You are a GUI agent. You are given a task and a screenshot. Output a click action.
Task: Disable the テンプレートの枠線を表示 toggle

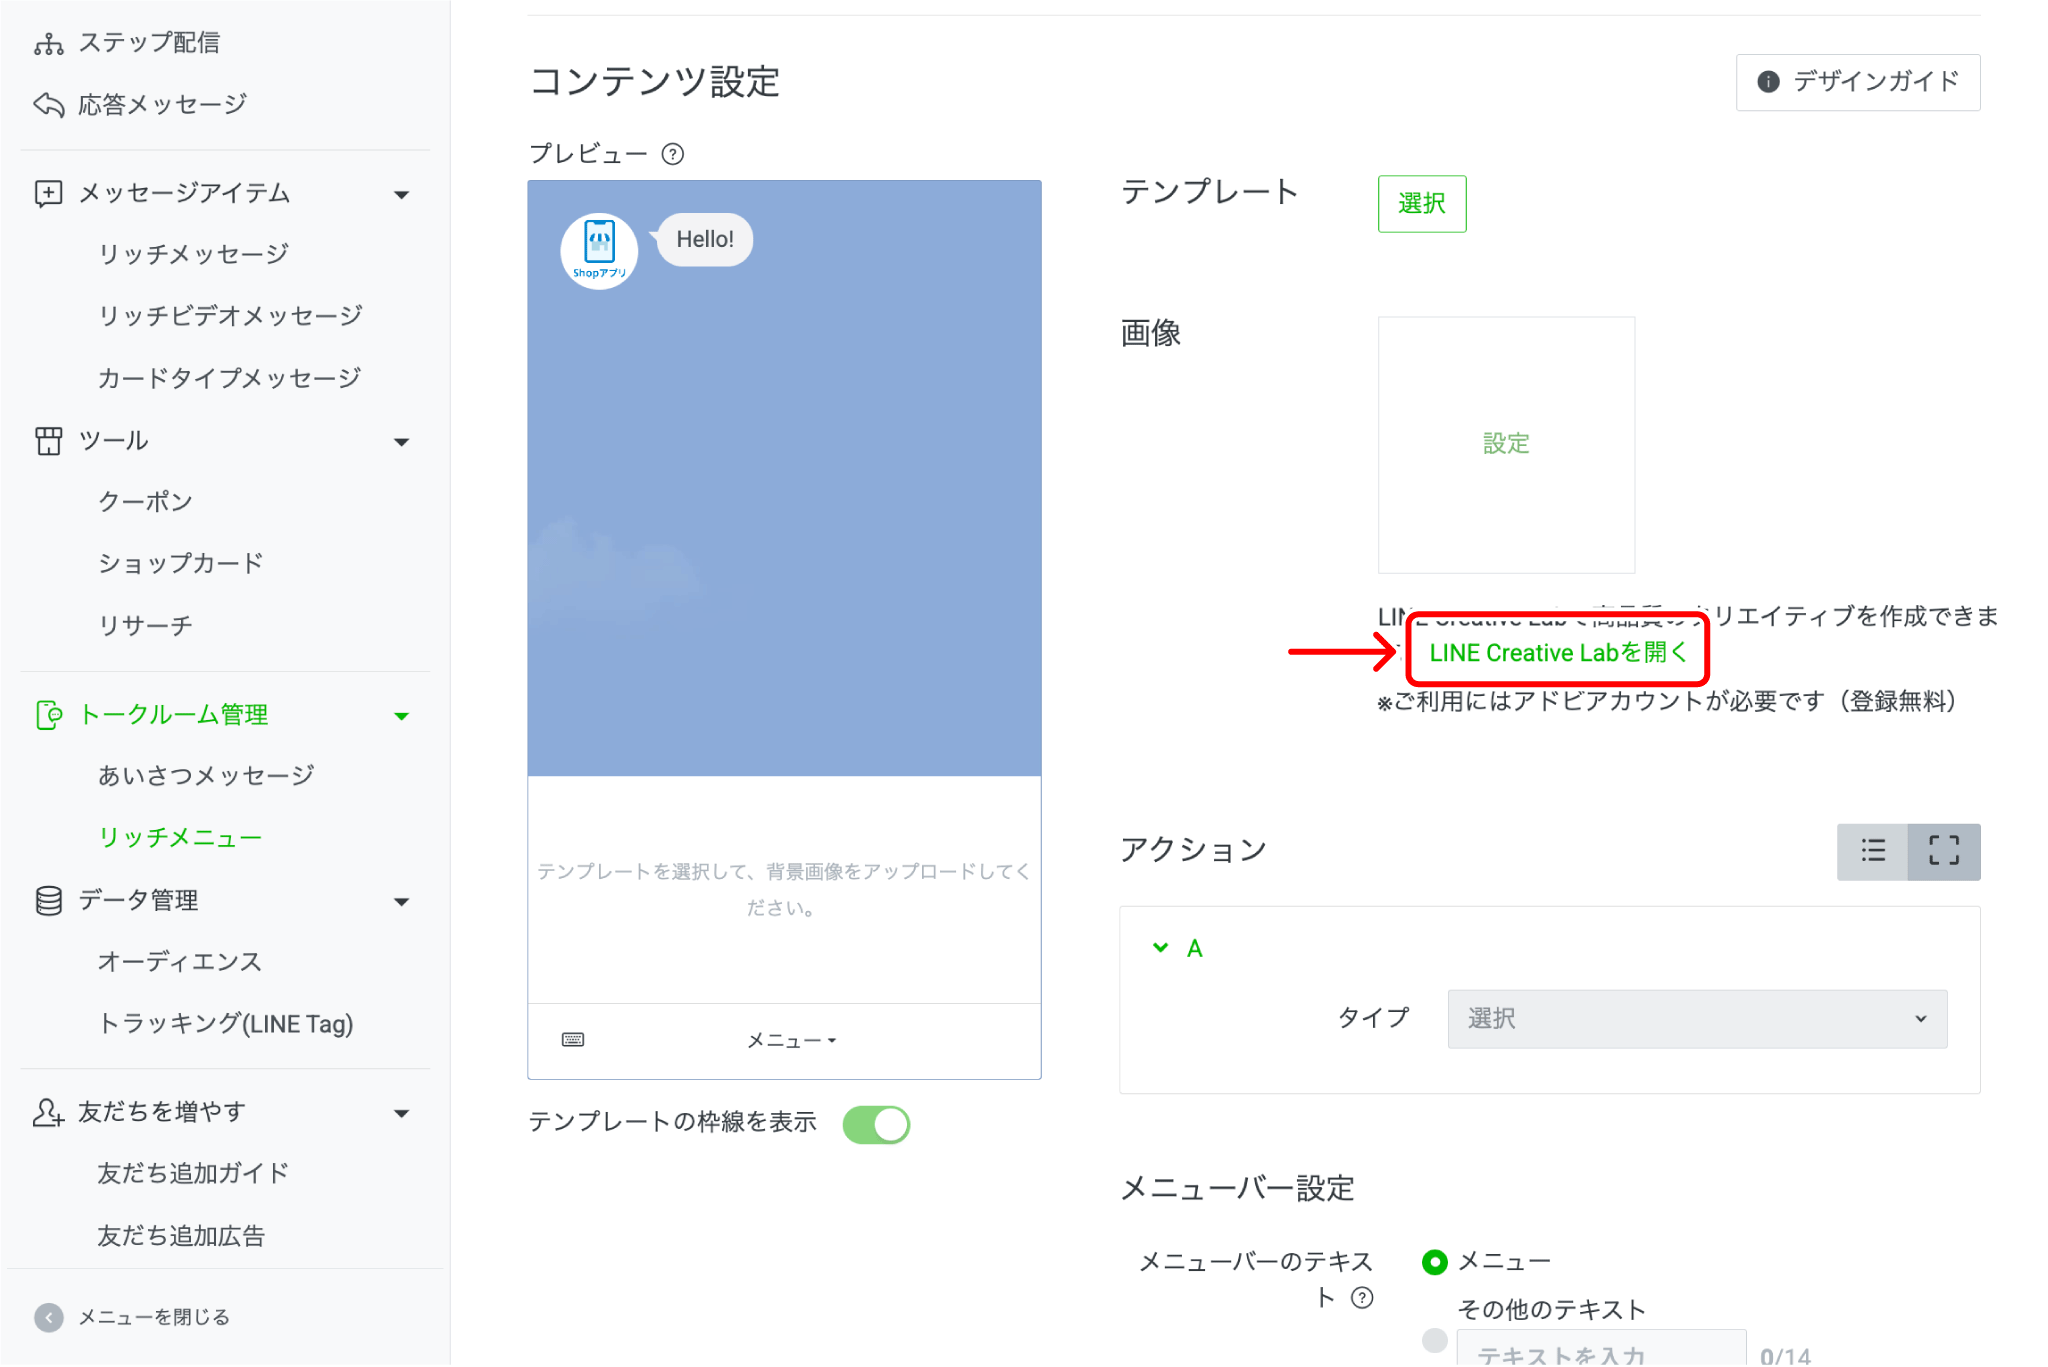coord(875,1123)
